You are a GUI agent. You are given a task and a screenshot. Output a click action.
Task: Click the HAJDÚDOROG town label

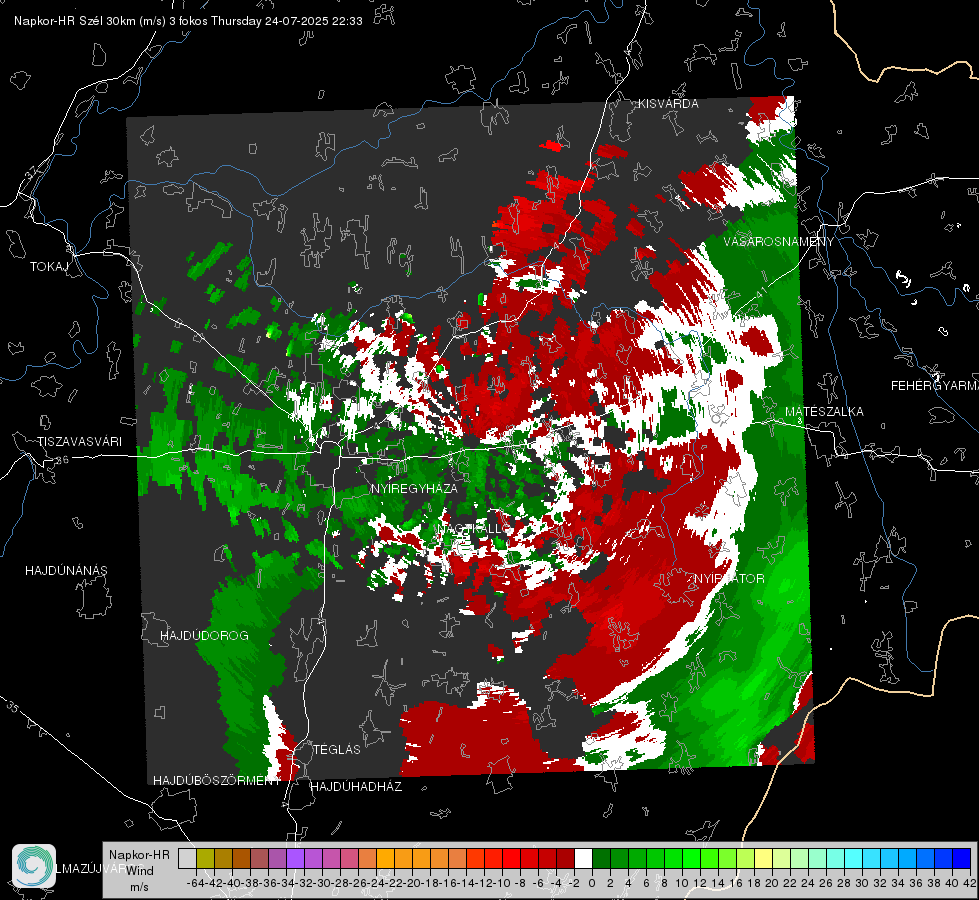click(204, 635)
